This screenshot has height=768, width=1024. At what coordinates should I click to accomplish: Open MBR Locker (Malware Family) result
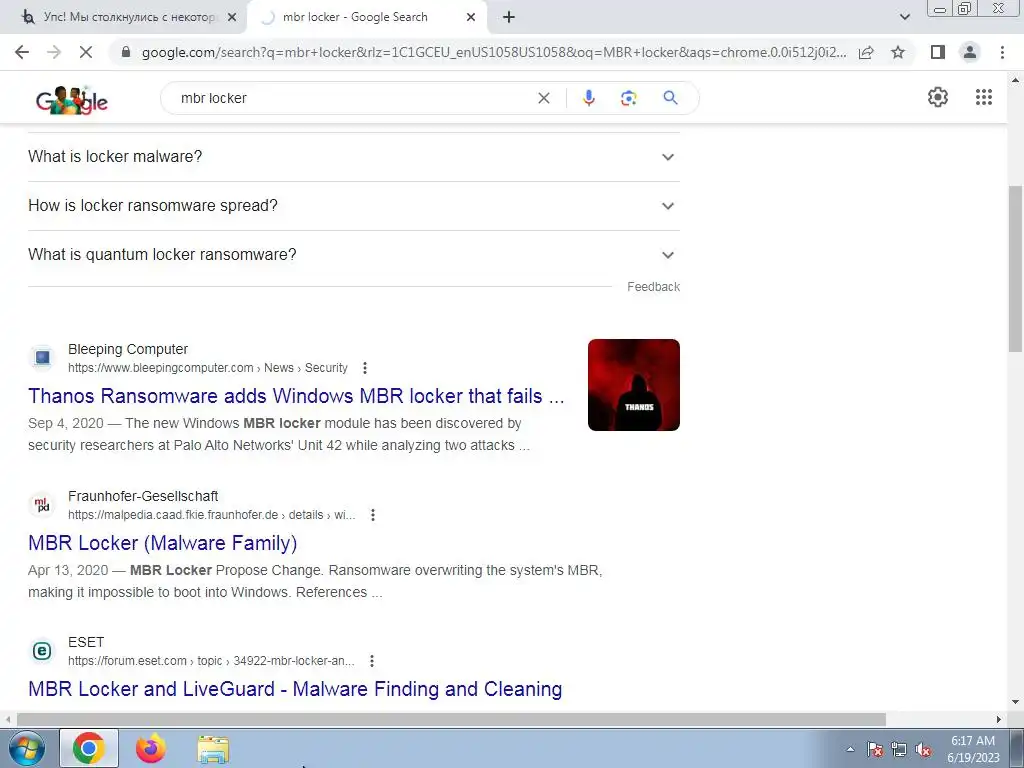click(x=163, y=543)
